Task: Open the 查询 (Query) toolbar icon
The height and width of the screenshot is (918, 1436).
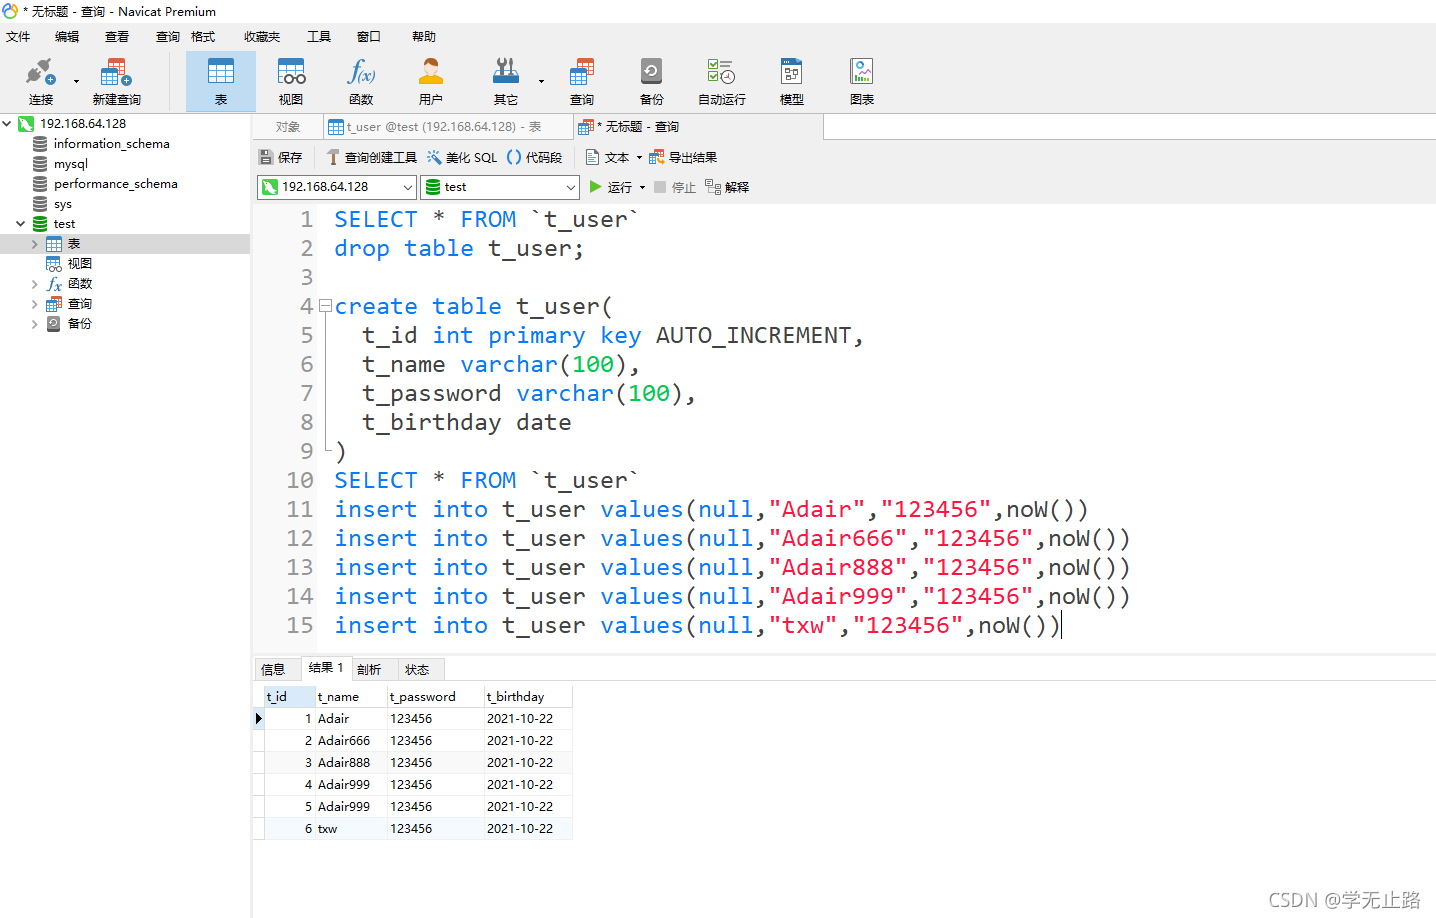Action: click(582, 81)
